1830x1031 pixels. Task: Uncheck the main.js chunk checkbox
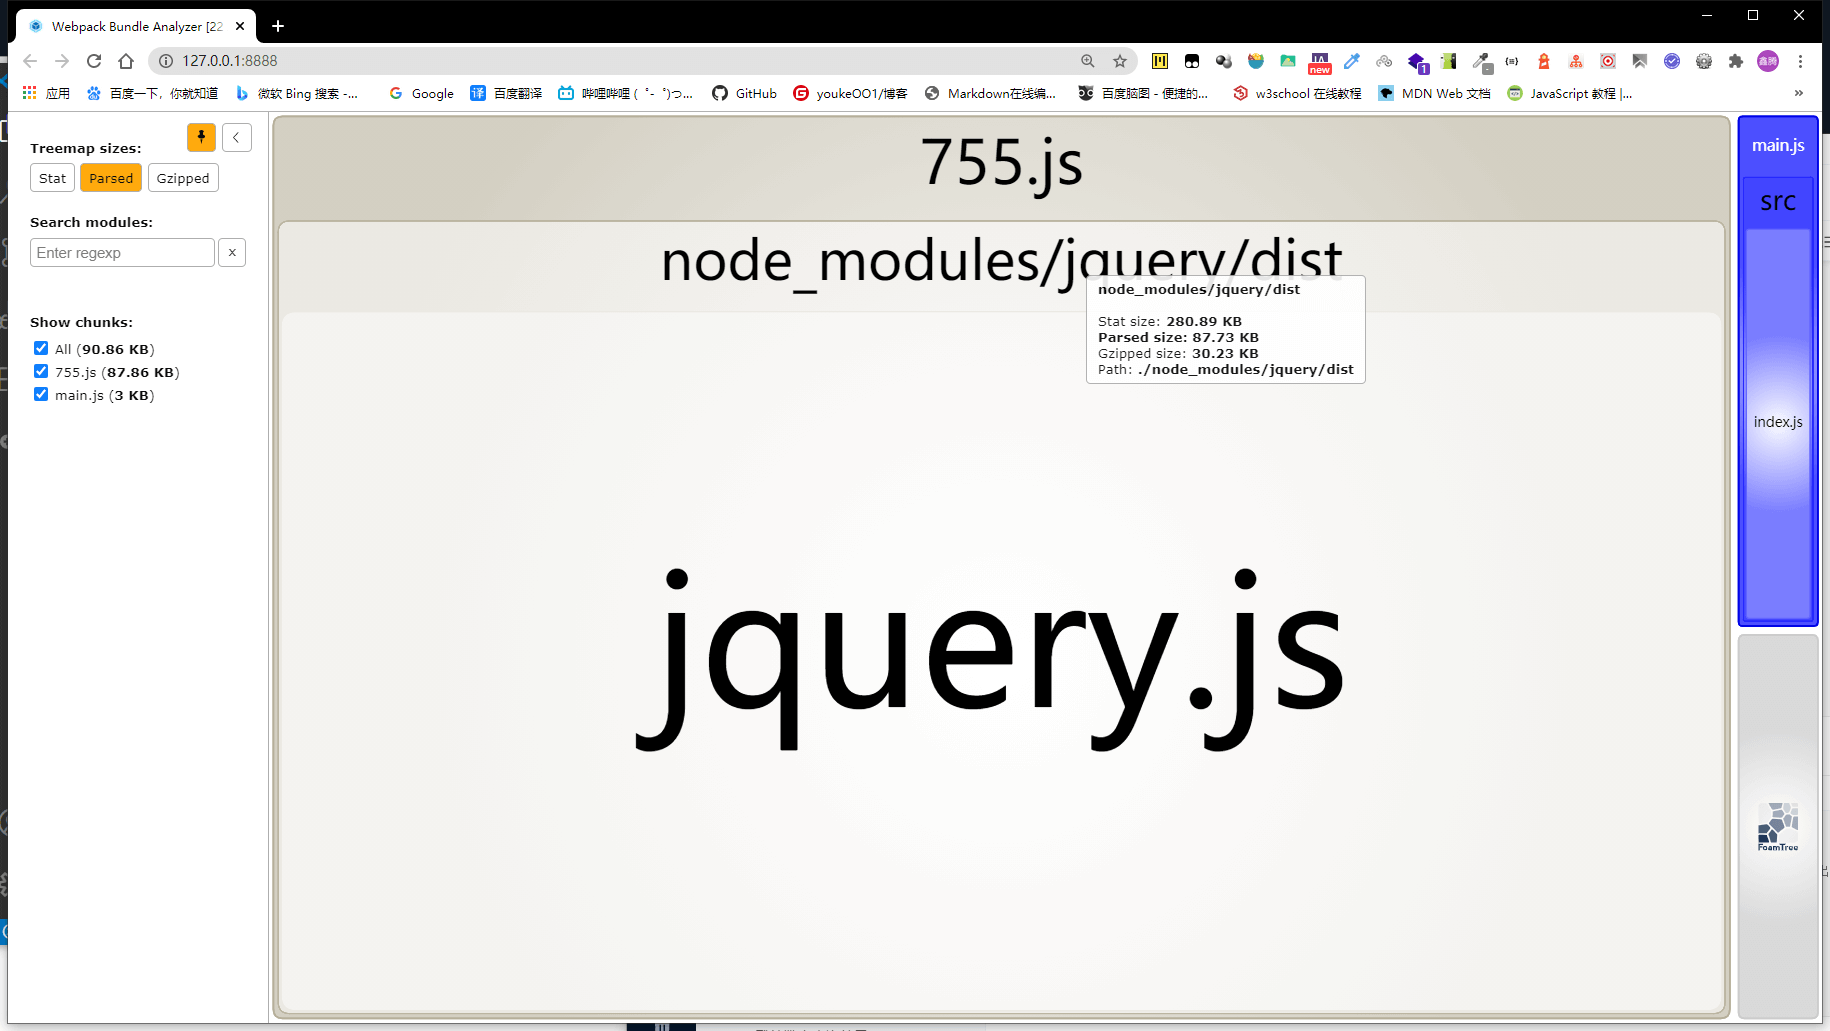pyautogui.click(x=41, y=394)
